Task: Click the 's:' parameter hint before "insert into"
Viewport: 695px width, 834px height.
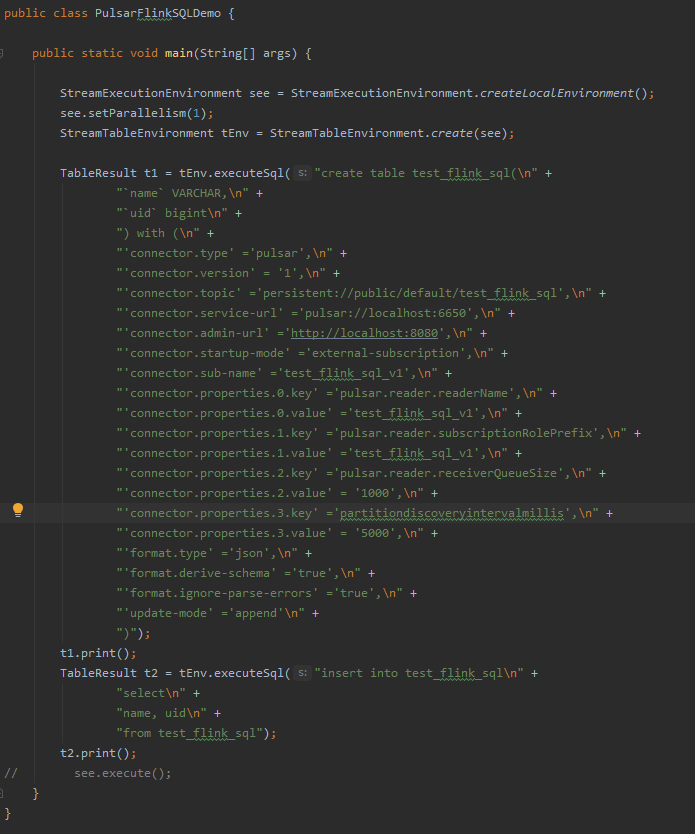Action: point(302,673)
